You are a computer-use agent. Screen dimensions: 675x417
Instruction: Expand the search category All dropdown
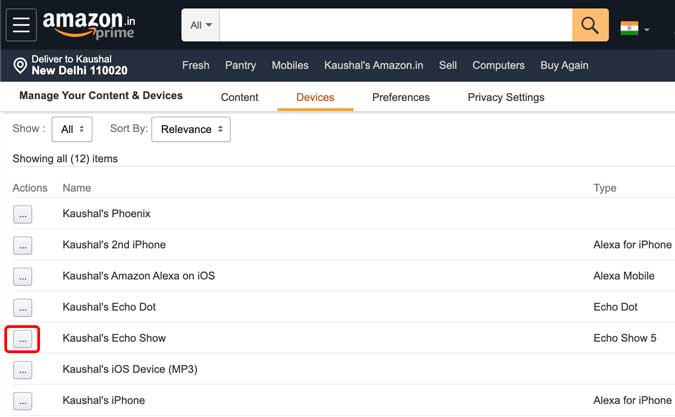pos(201,25)
